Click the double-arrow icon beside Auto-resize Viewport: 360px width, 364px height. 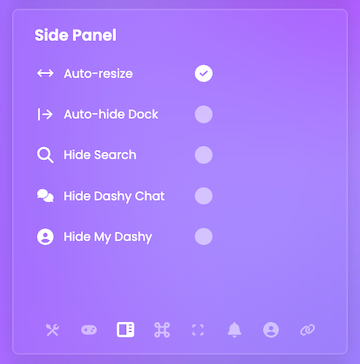click(45, 73)
